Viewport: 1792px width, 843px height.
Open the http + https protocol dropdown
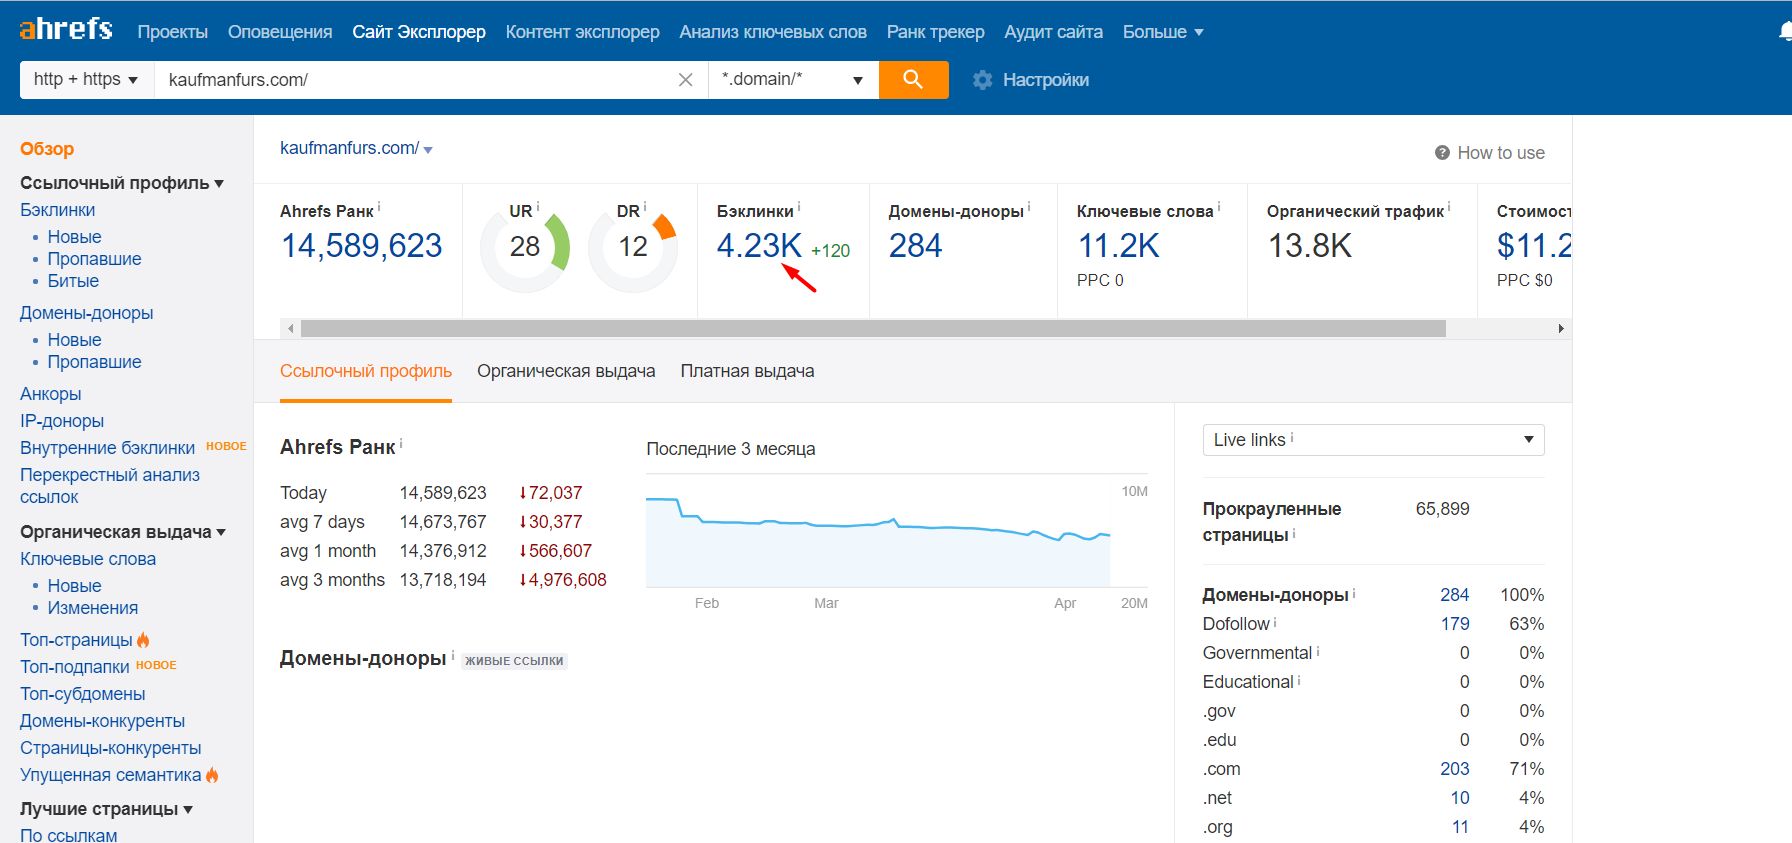[x=87, y=79]
